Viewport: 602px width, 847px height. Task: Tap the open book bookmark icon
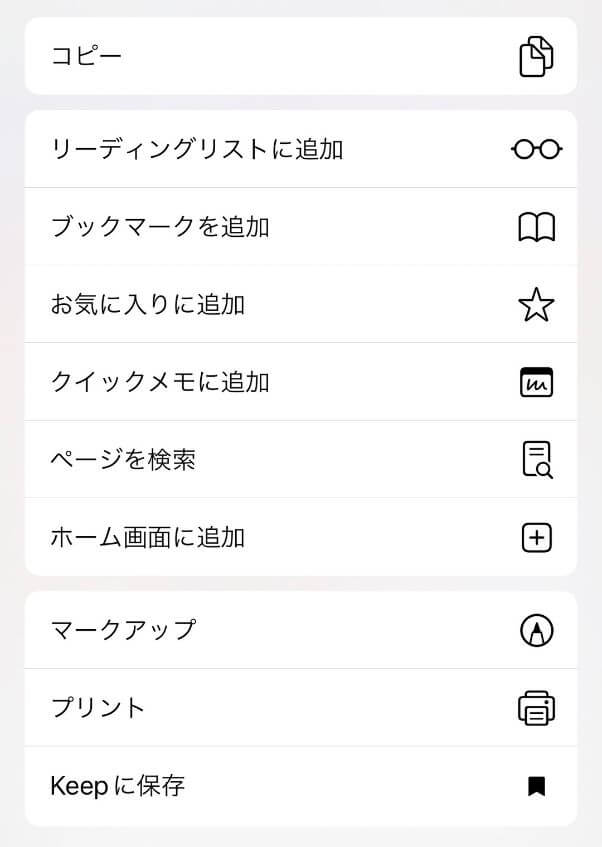[536, 227]
